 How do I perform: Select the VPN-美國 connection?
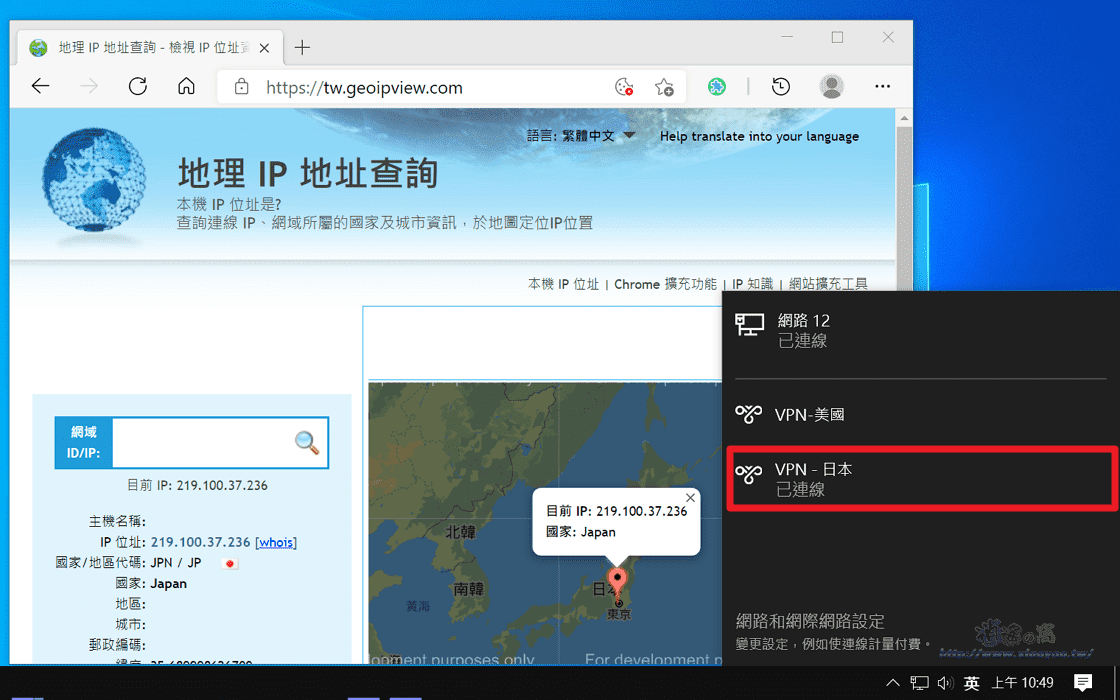tap(921, 414)
